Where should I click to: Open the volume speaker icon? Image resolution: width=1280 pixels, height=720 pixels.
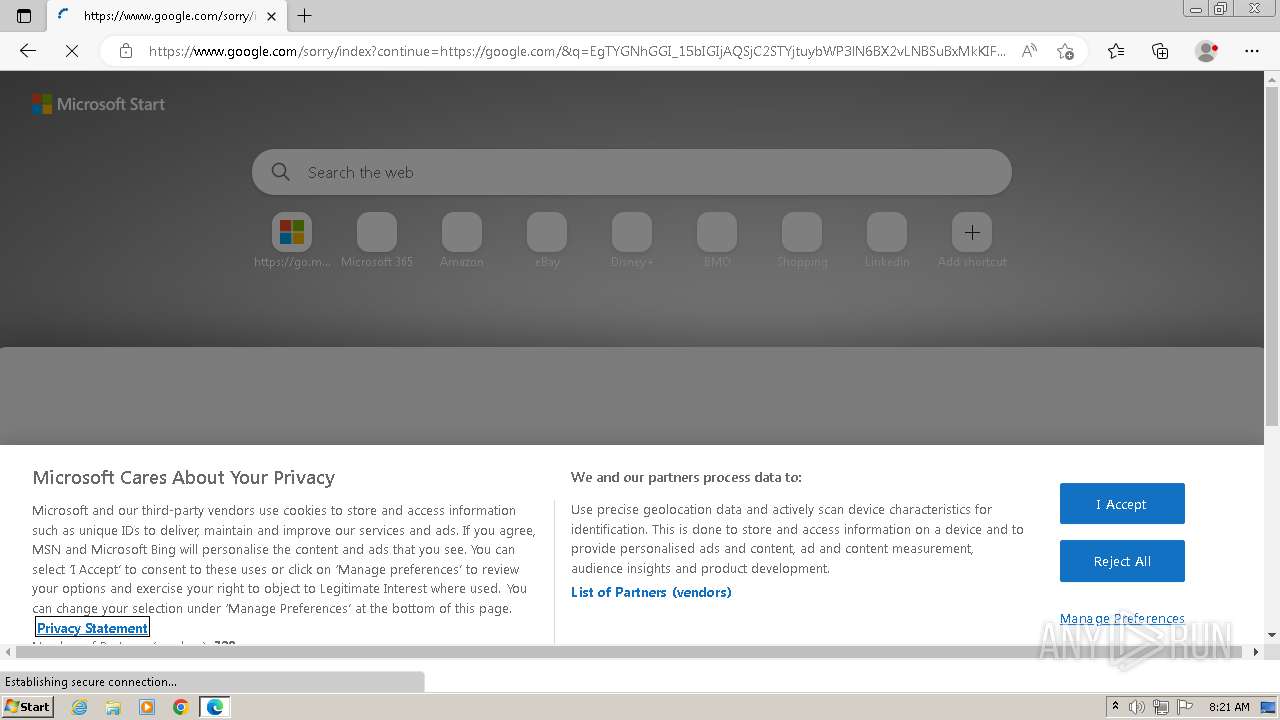click(1137, 707)
